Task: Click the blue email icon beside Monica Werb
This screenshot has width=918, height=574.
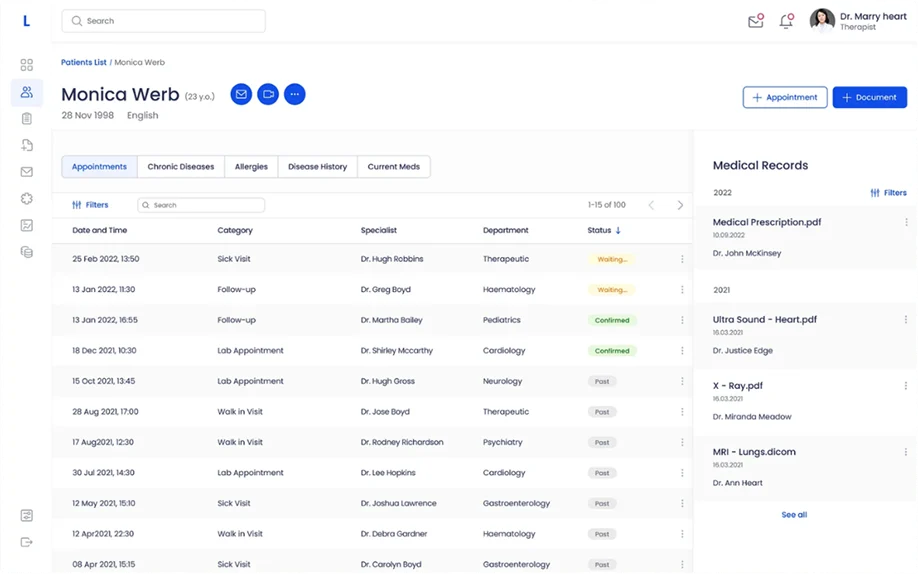Action: pos(241,94)
